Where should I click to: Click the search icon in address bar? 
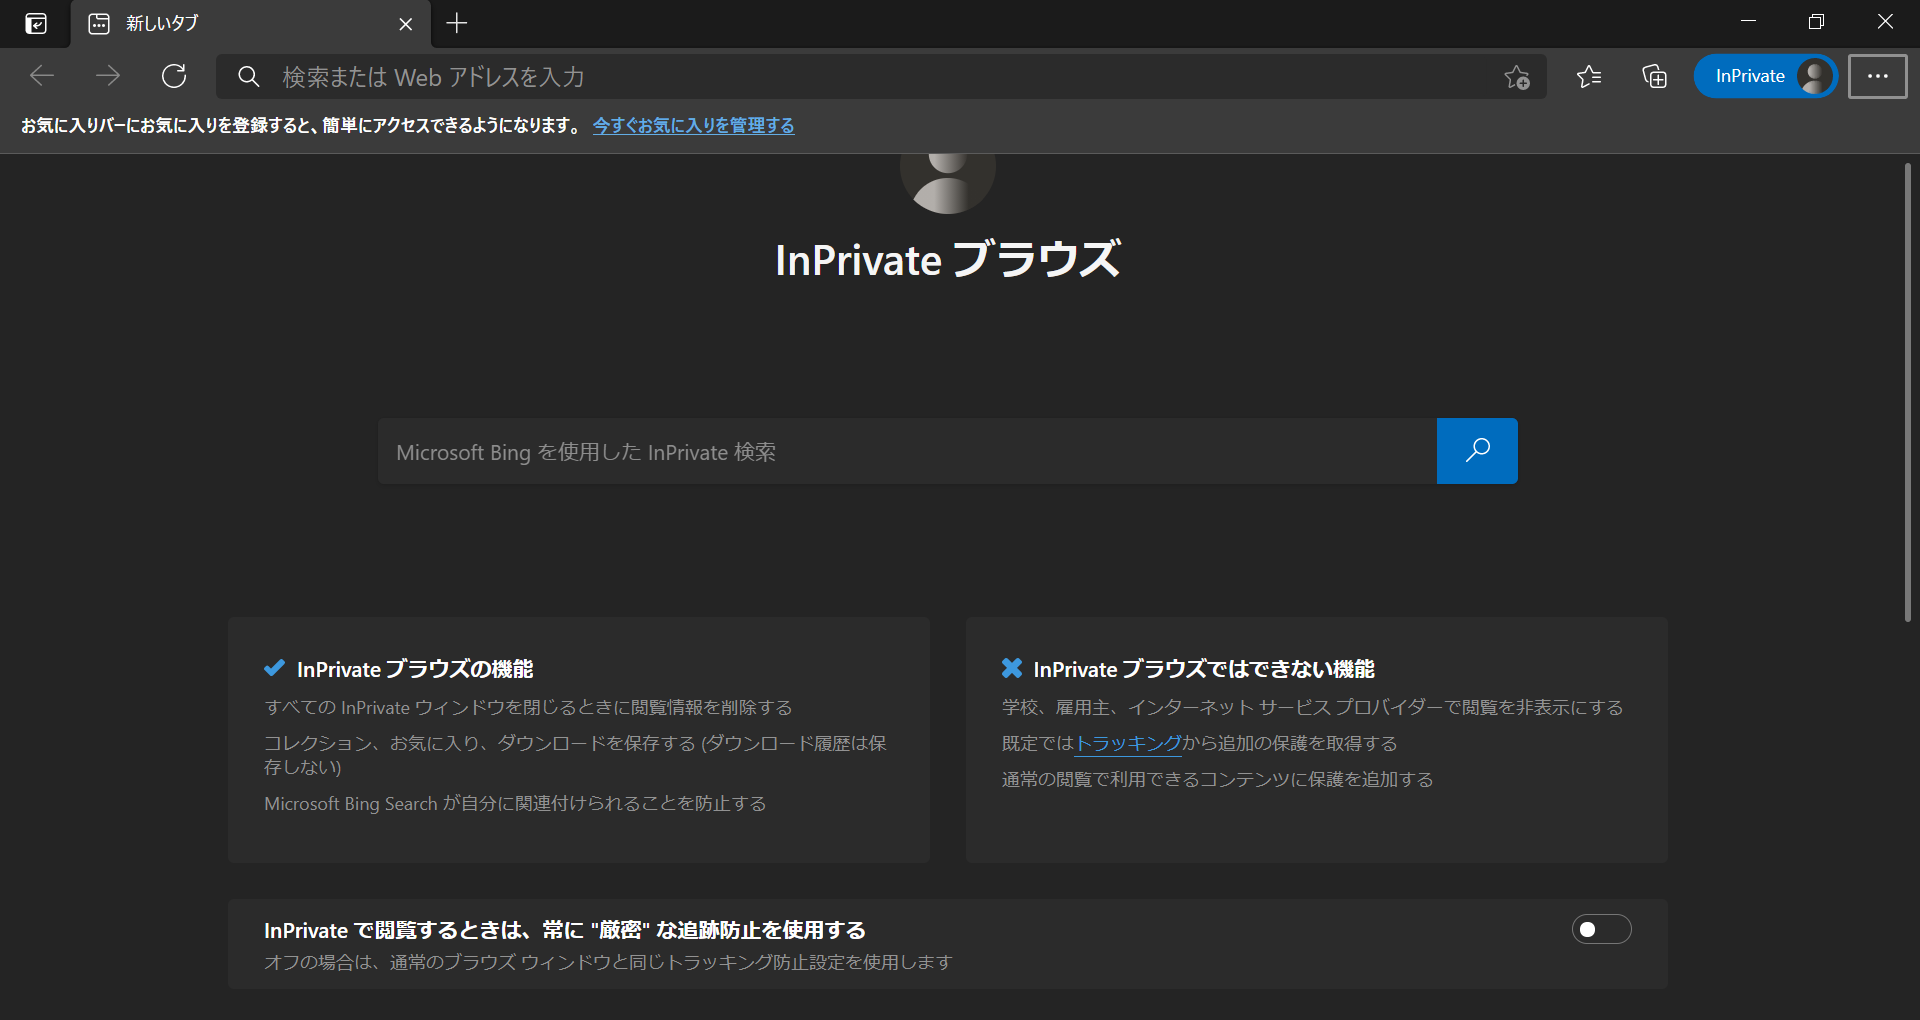coord(248,77)
